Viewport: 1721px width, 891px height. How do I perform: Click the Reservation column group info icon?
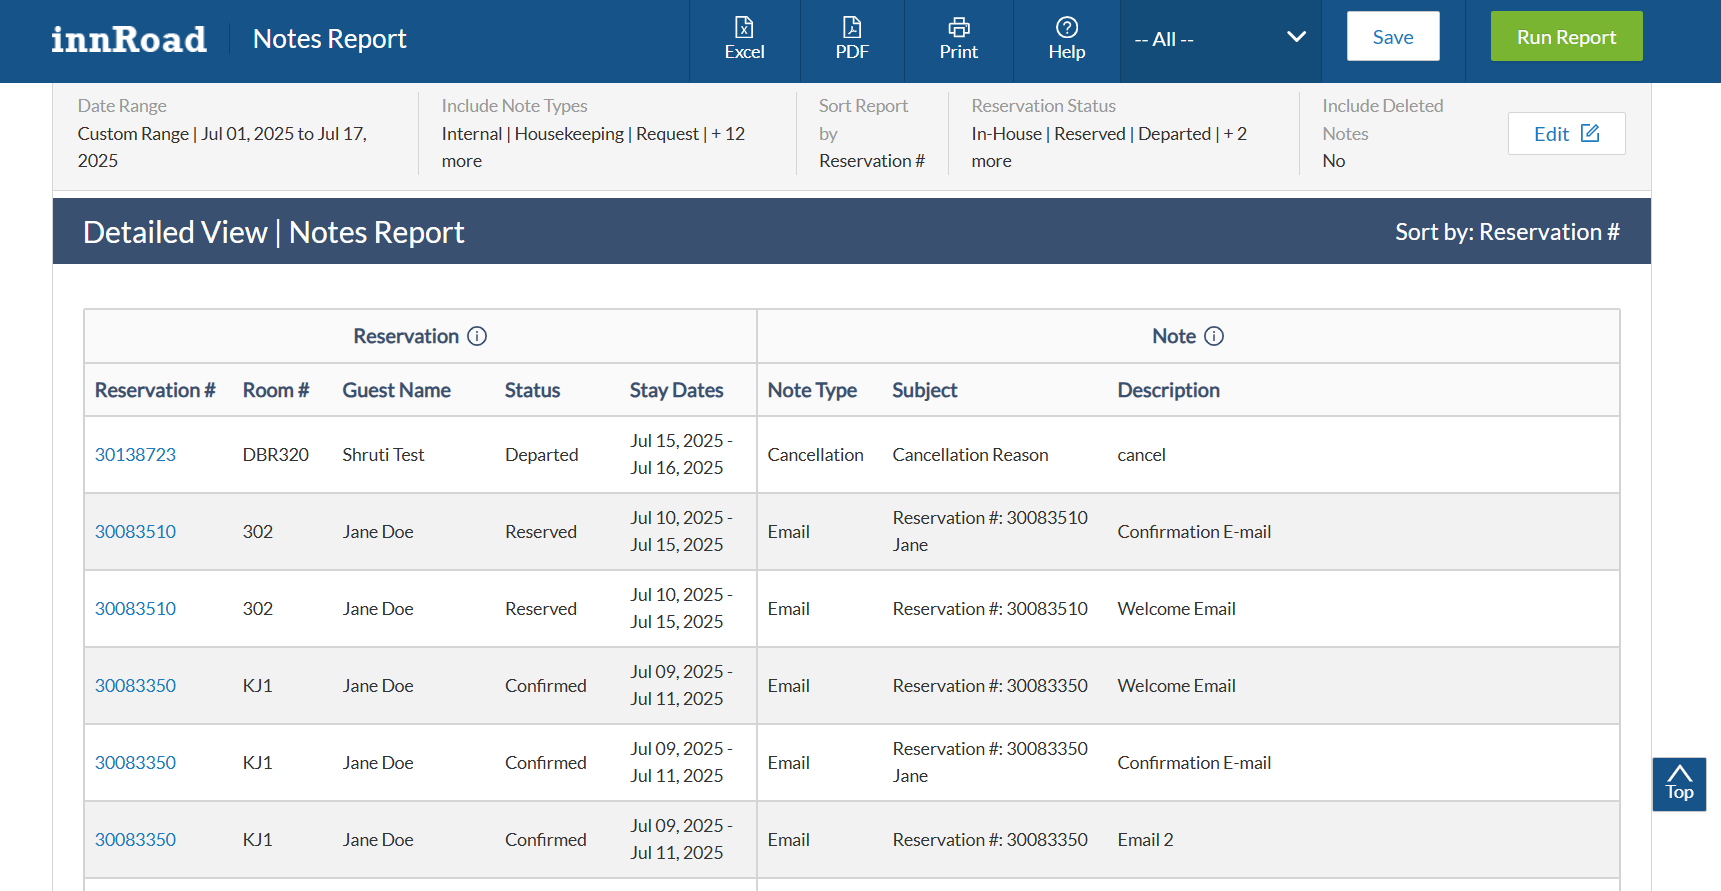(477, 336)
